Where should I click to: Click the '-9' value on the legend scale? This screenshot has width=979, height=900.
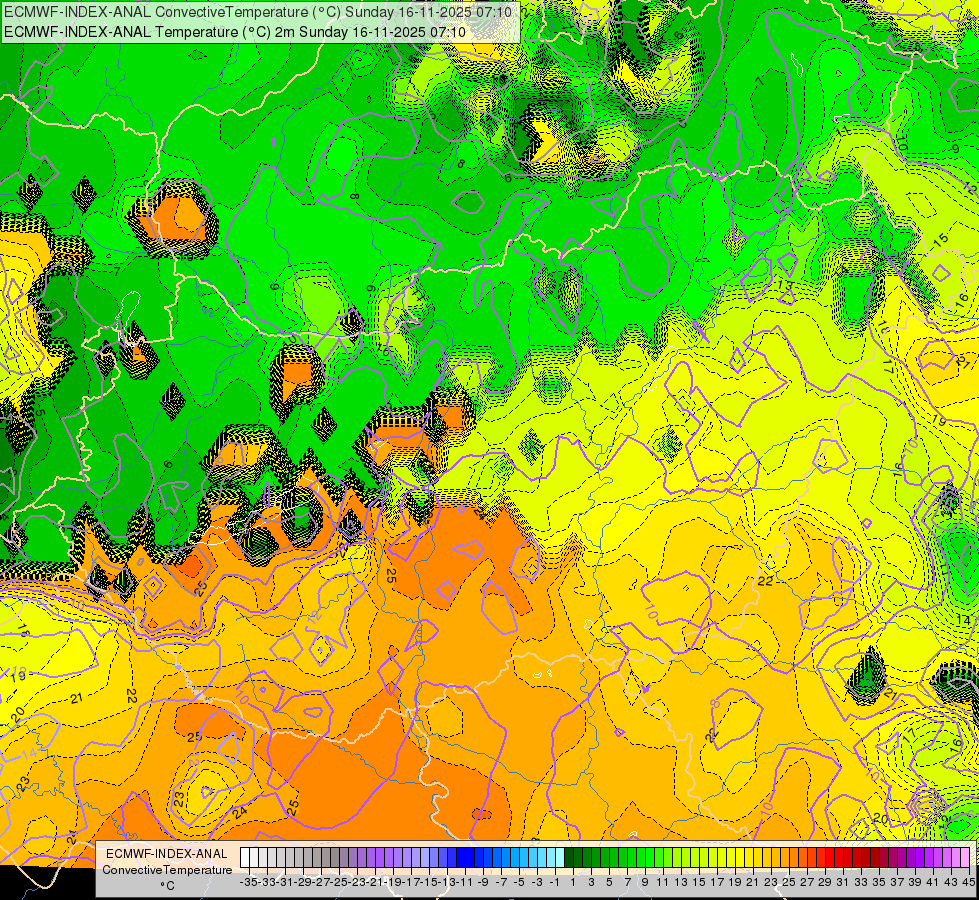click(x=483, y=883)
